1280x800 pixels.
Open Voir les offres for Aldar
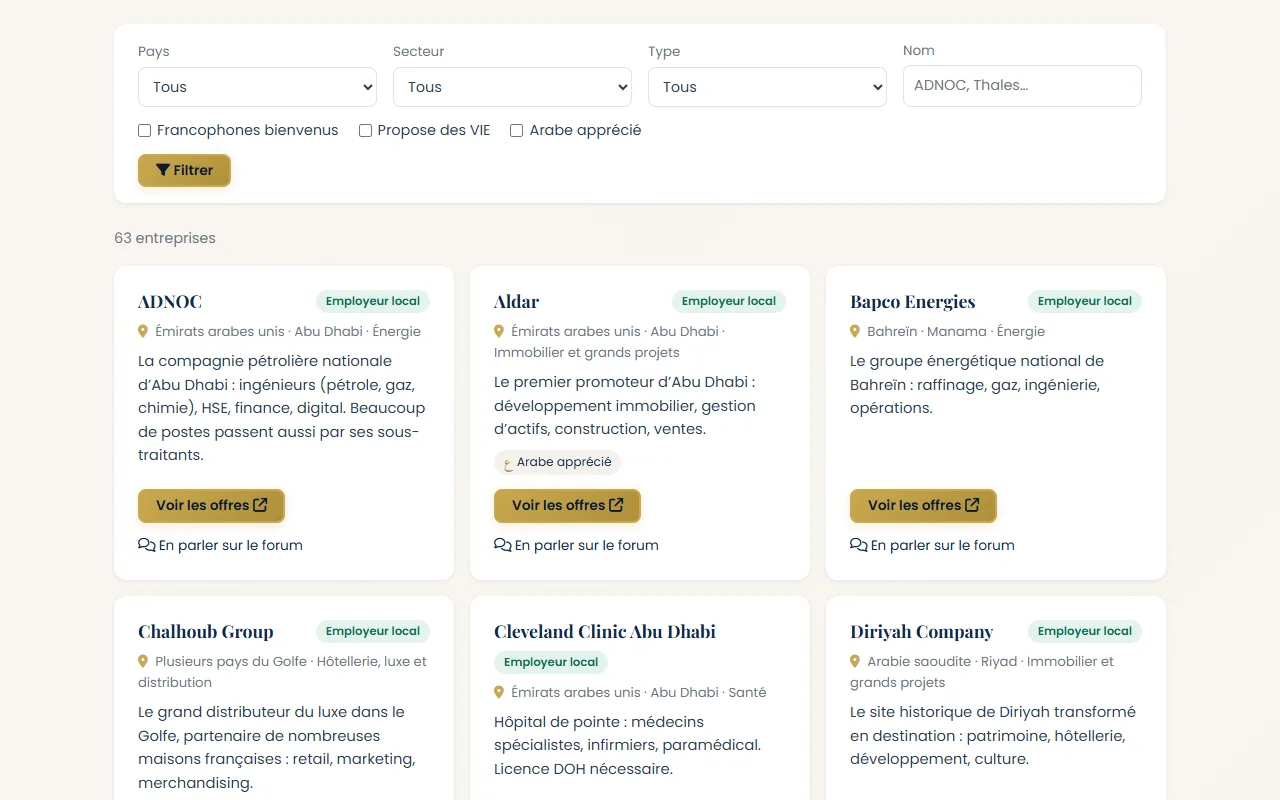tap(567, 506)
